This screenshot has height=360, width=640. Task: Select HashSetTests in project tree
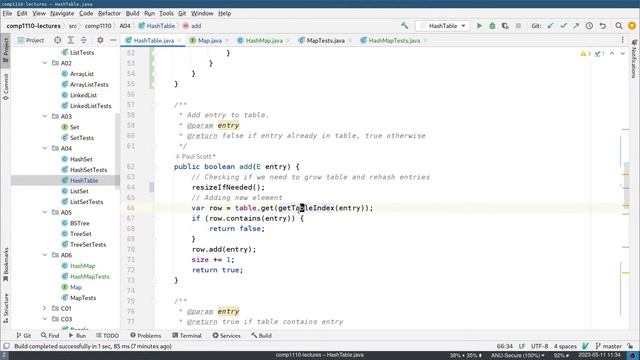coord(88,170)
